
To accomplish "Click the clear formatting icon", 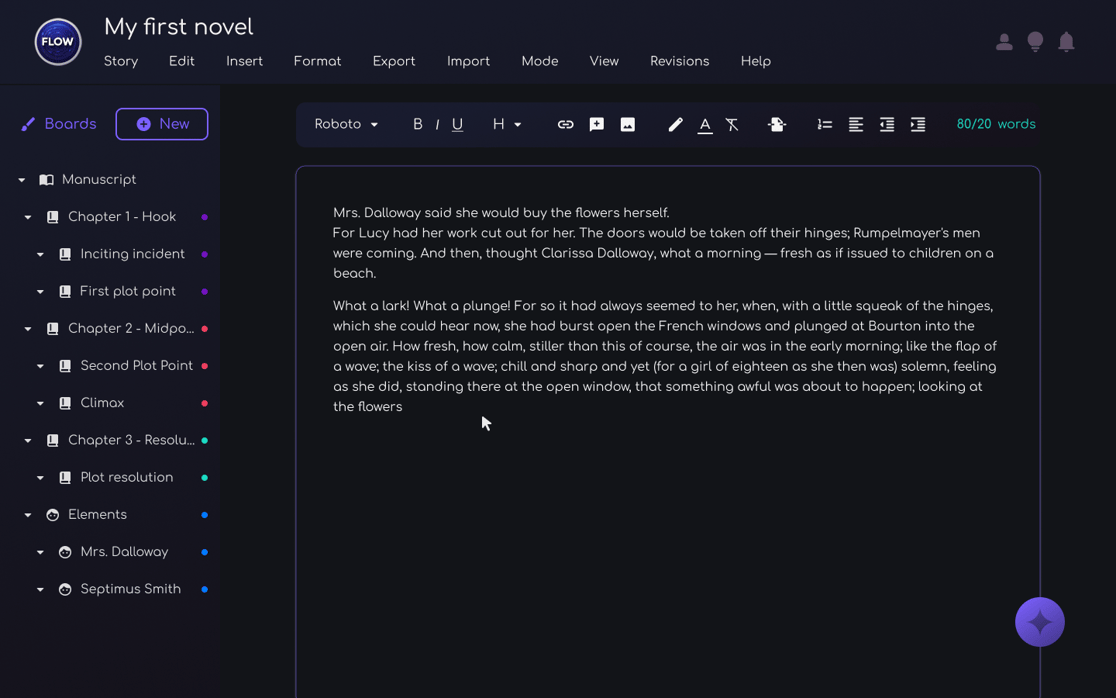I will click(x=732, y=125).
